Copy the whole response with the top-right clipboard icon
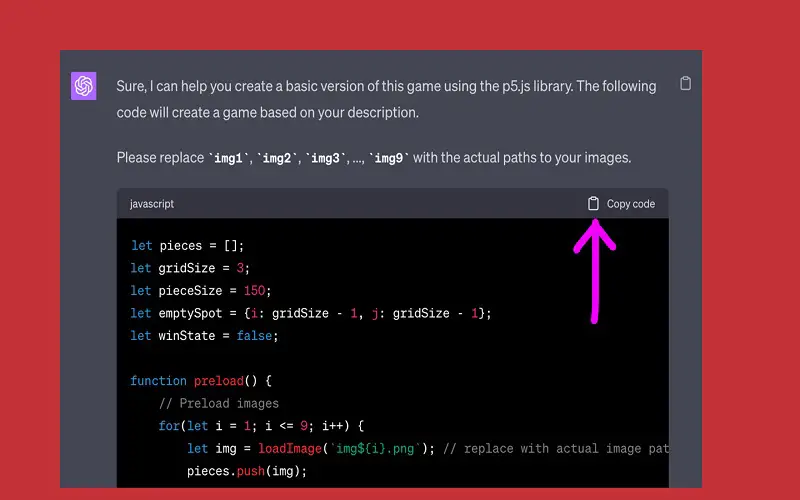Image resolution: width=800 pixels, height=500 pixels. [685, 84]
